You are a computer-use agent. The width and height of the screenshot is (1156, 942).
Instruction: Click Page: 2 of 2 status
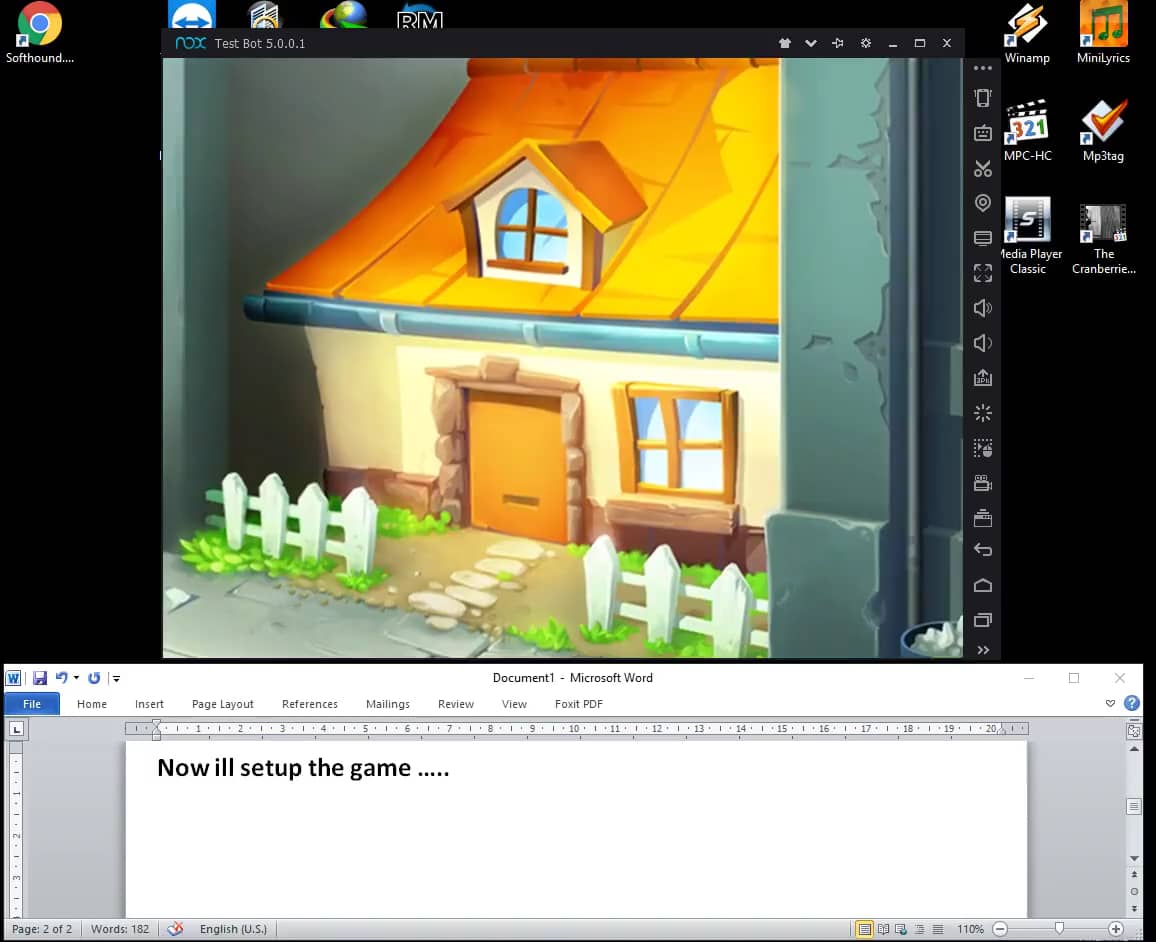(x=42, y=929)
